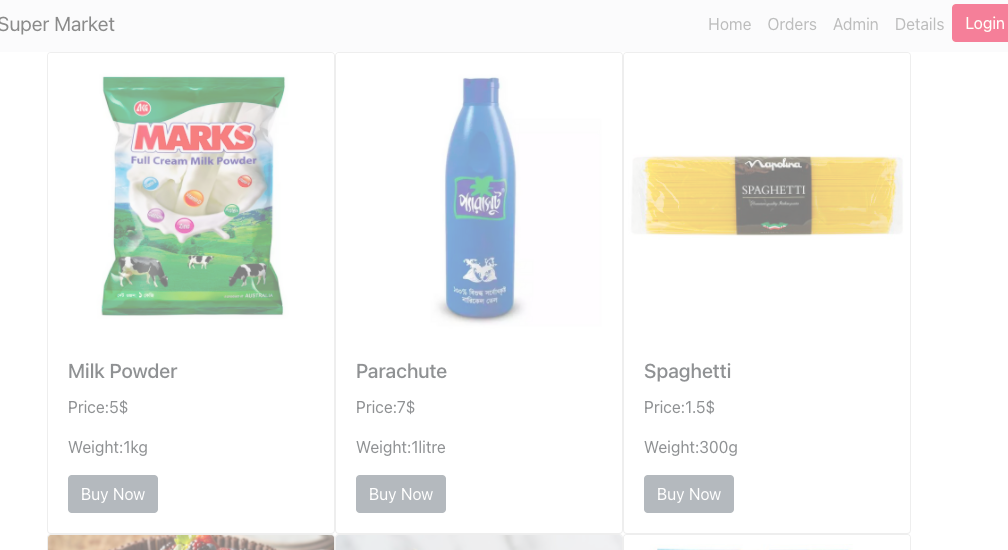The width and height of the screenshot is (1008, 550).
Task: Click the Parachute product title
Action: point(401,371)
